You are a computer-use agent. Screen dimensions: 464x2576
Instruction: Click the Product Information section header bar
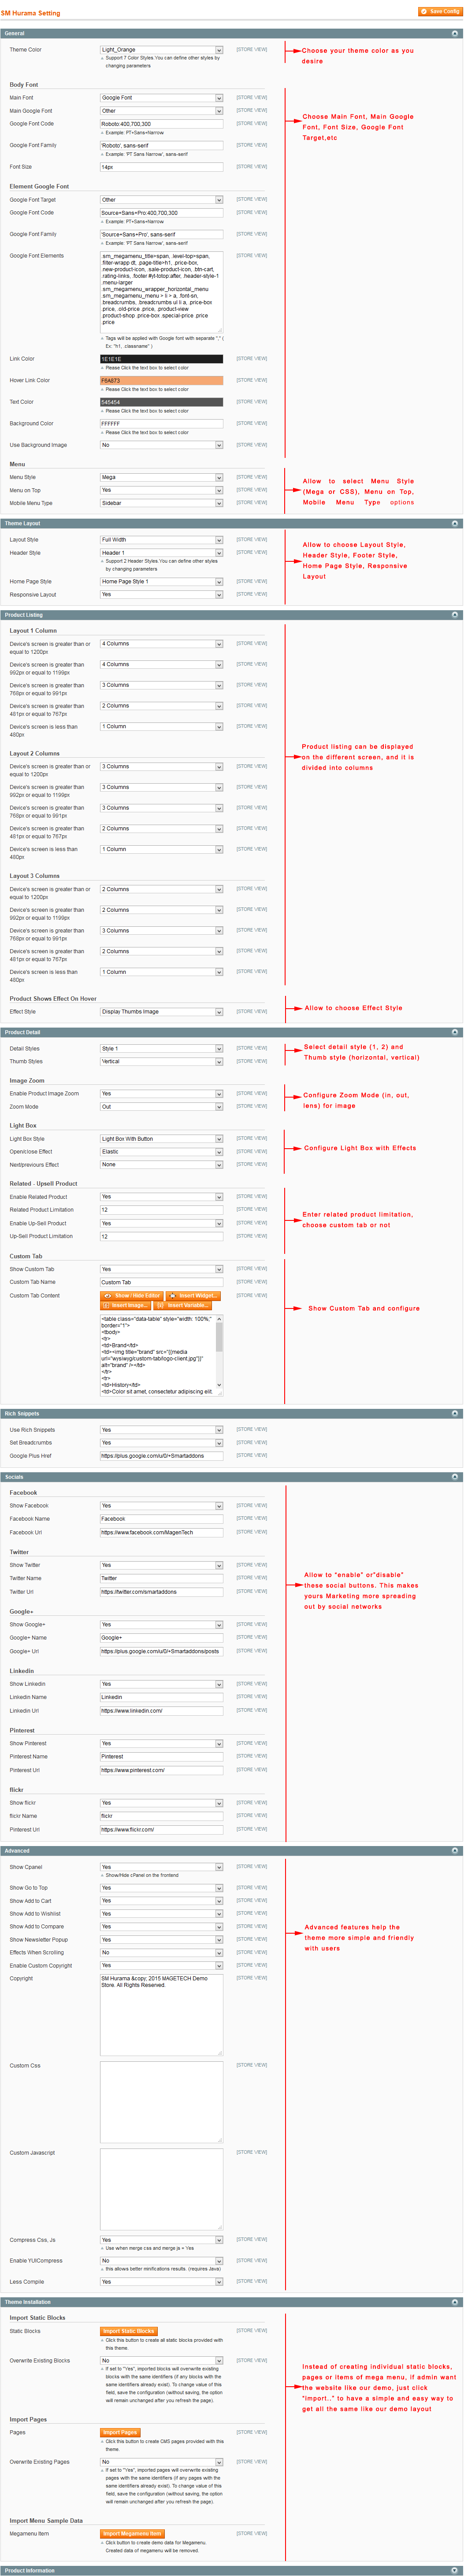click(232, 2570)
